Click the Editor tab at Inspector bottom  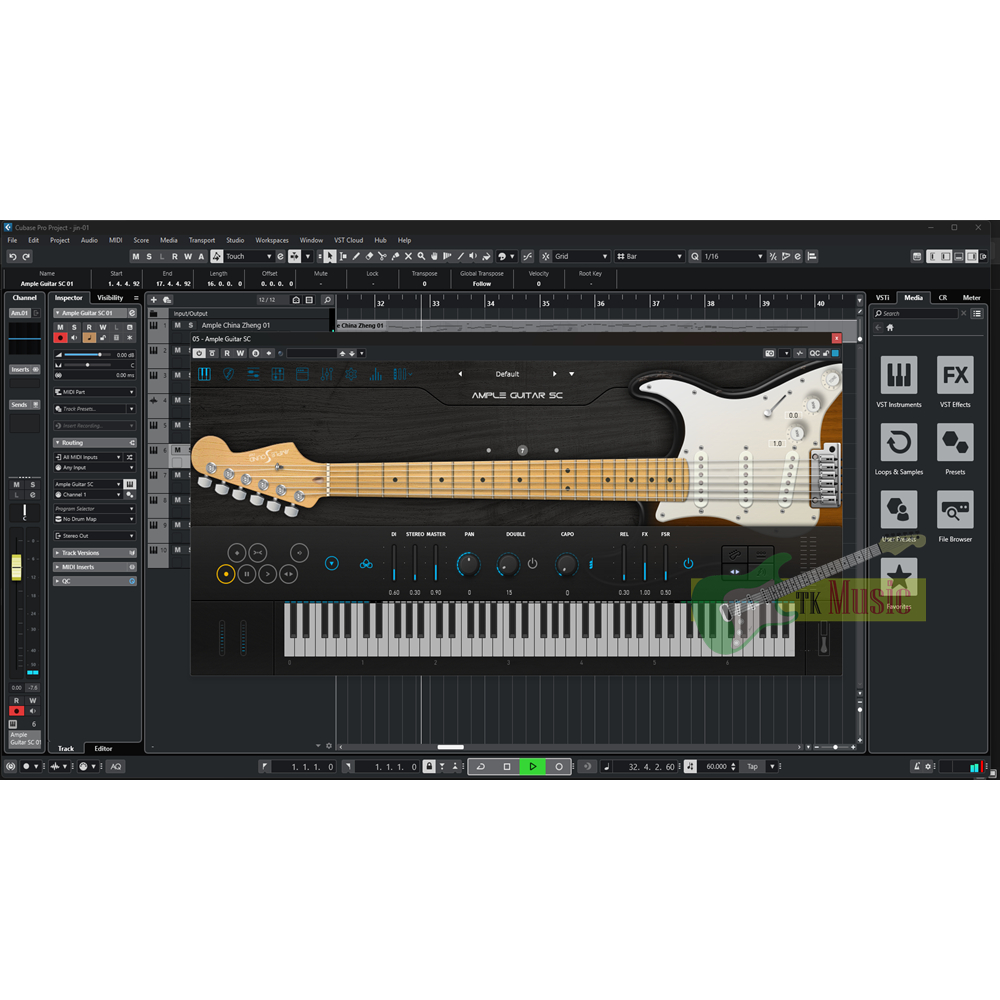103,749
